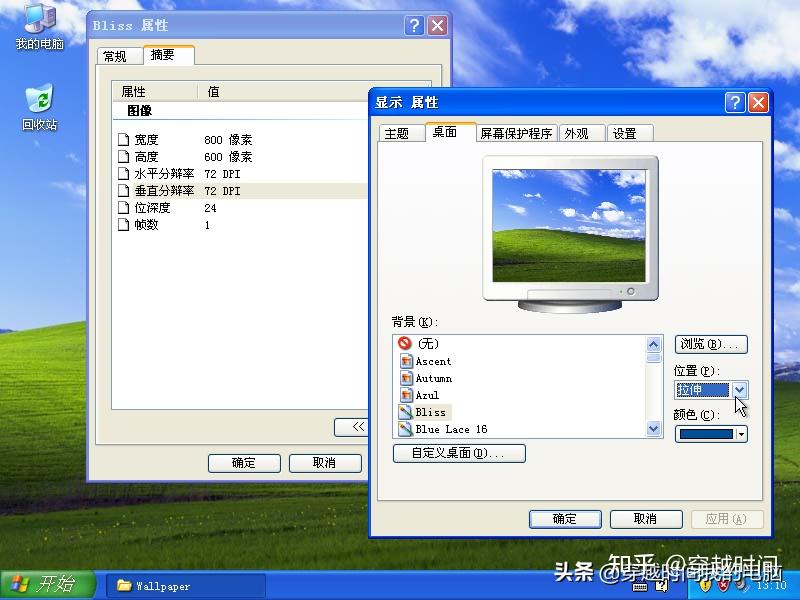Click the monitor wallpaper preview image
This screenshot has width=800, height=600.
click(568, 226)
